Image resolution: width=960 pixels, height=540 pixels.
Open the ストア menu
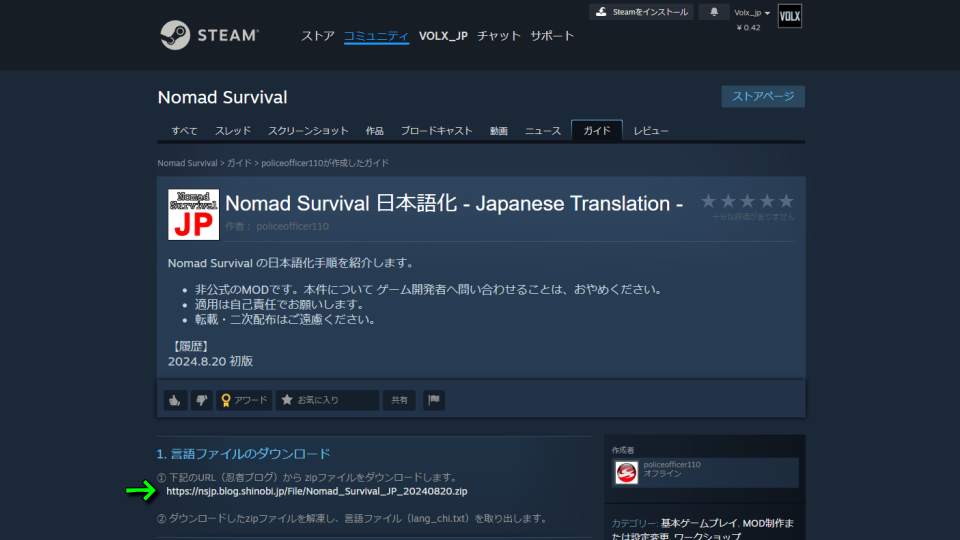tap(317, 36)
